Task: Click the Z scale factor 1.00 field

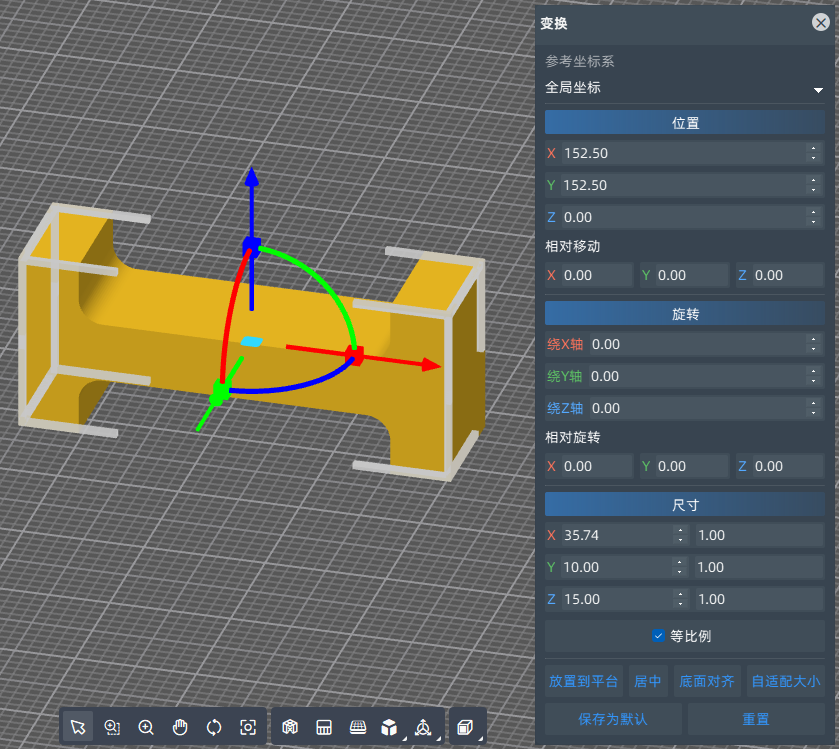Action: click(759, 600)
